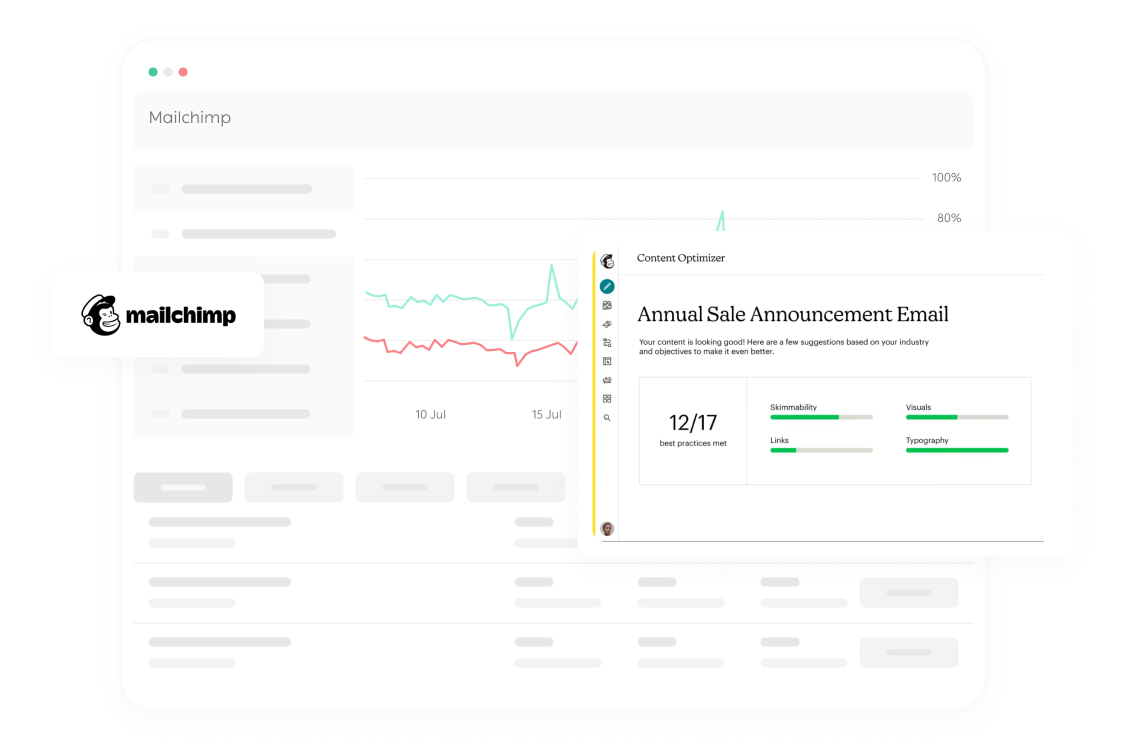This screenshot has height=750, width=1125.
Task: Click the Mailchimp title bar text
Action: (x=189, y=118)
